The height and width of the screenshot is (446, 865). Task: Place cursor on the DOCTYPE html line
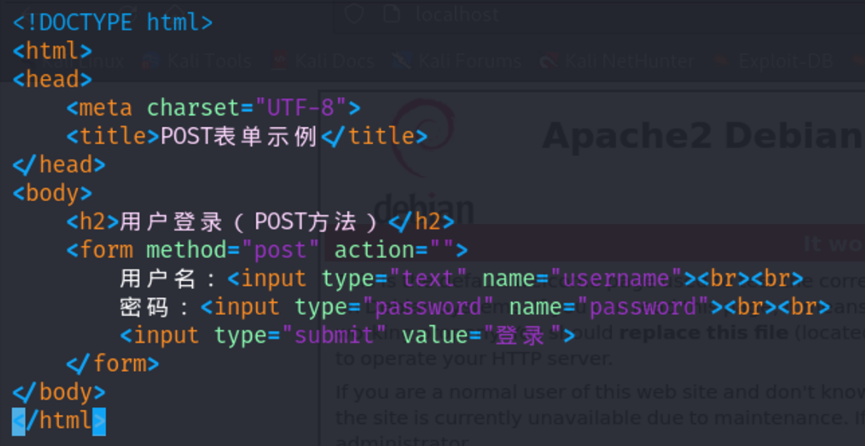click(112, 22)
